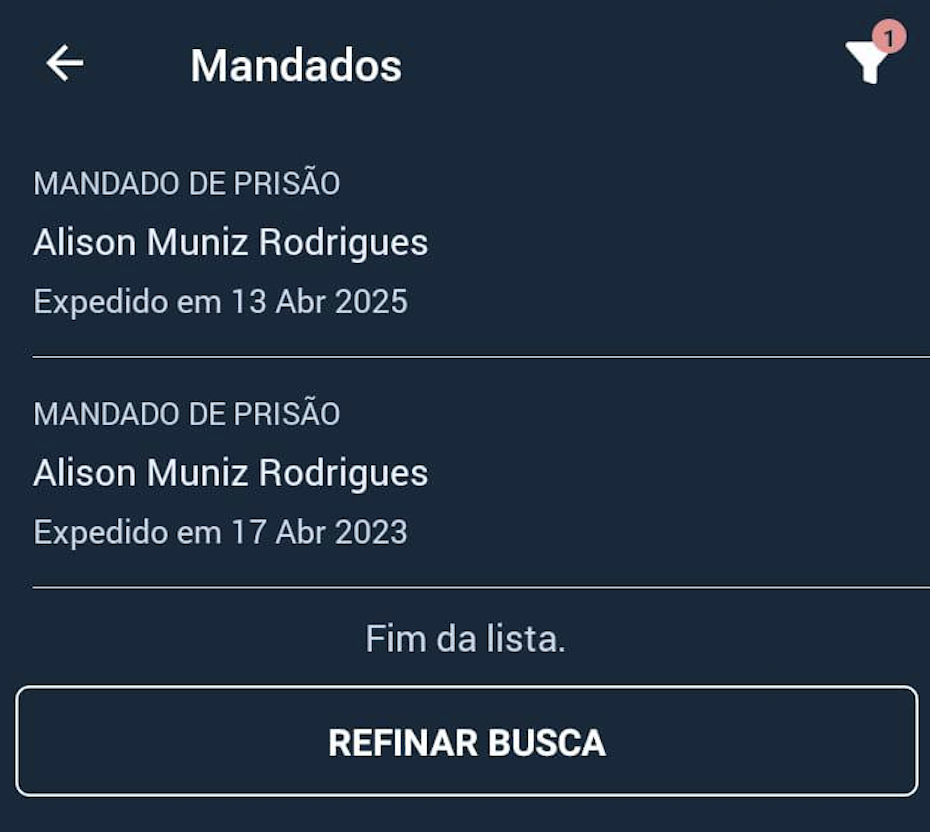Select first MANDADO DE PRISÃO label
The image size is (930, 832).
tap(187, 184)
